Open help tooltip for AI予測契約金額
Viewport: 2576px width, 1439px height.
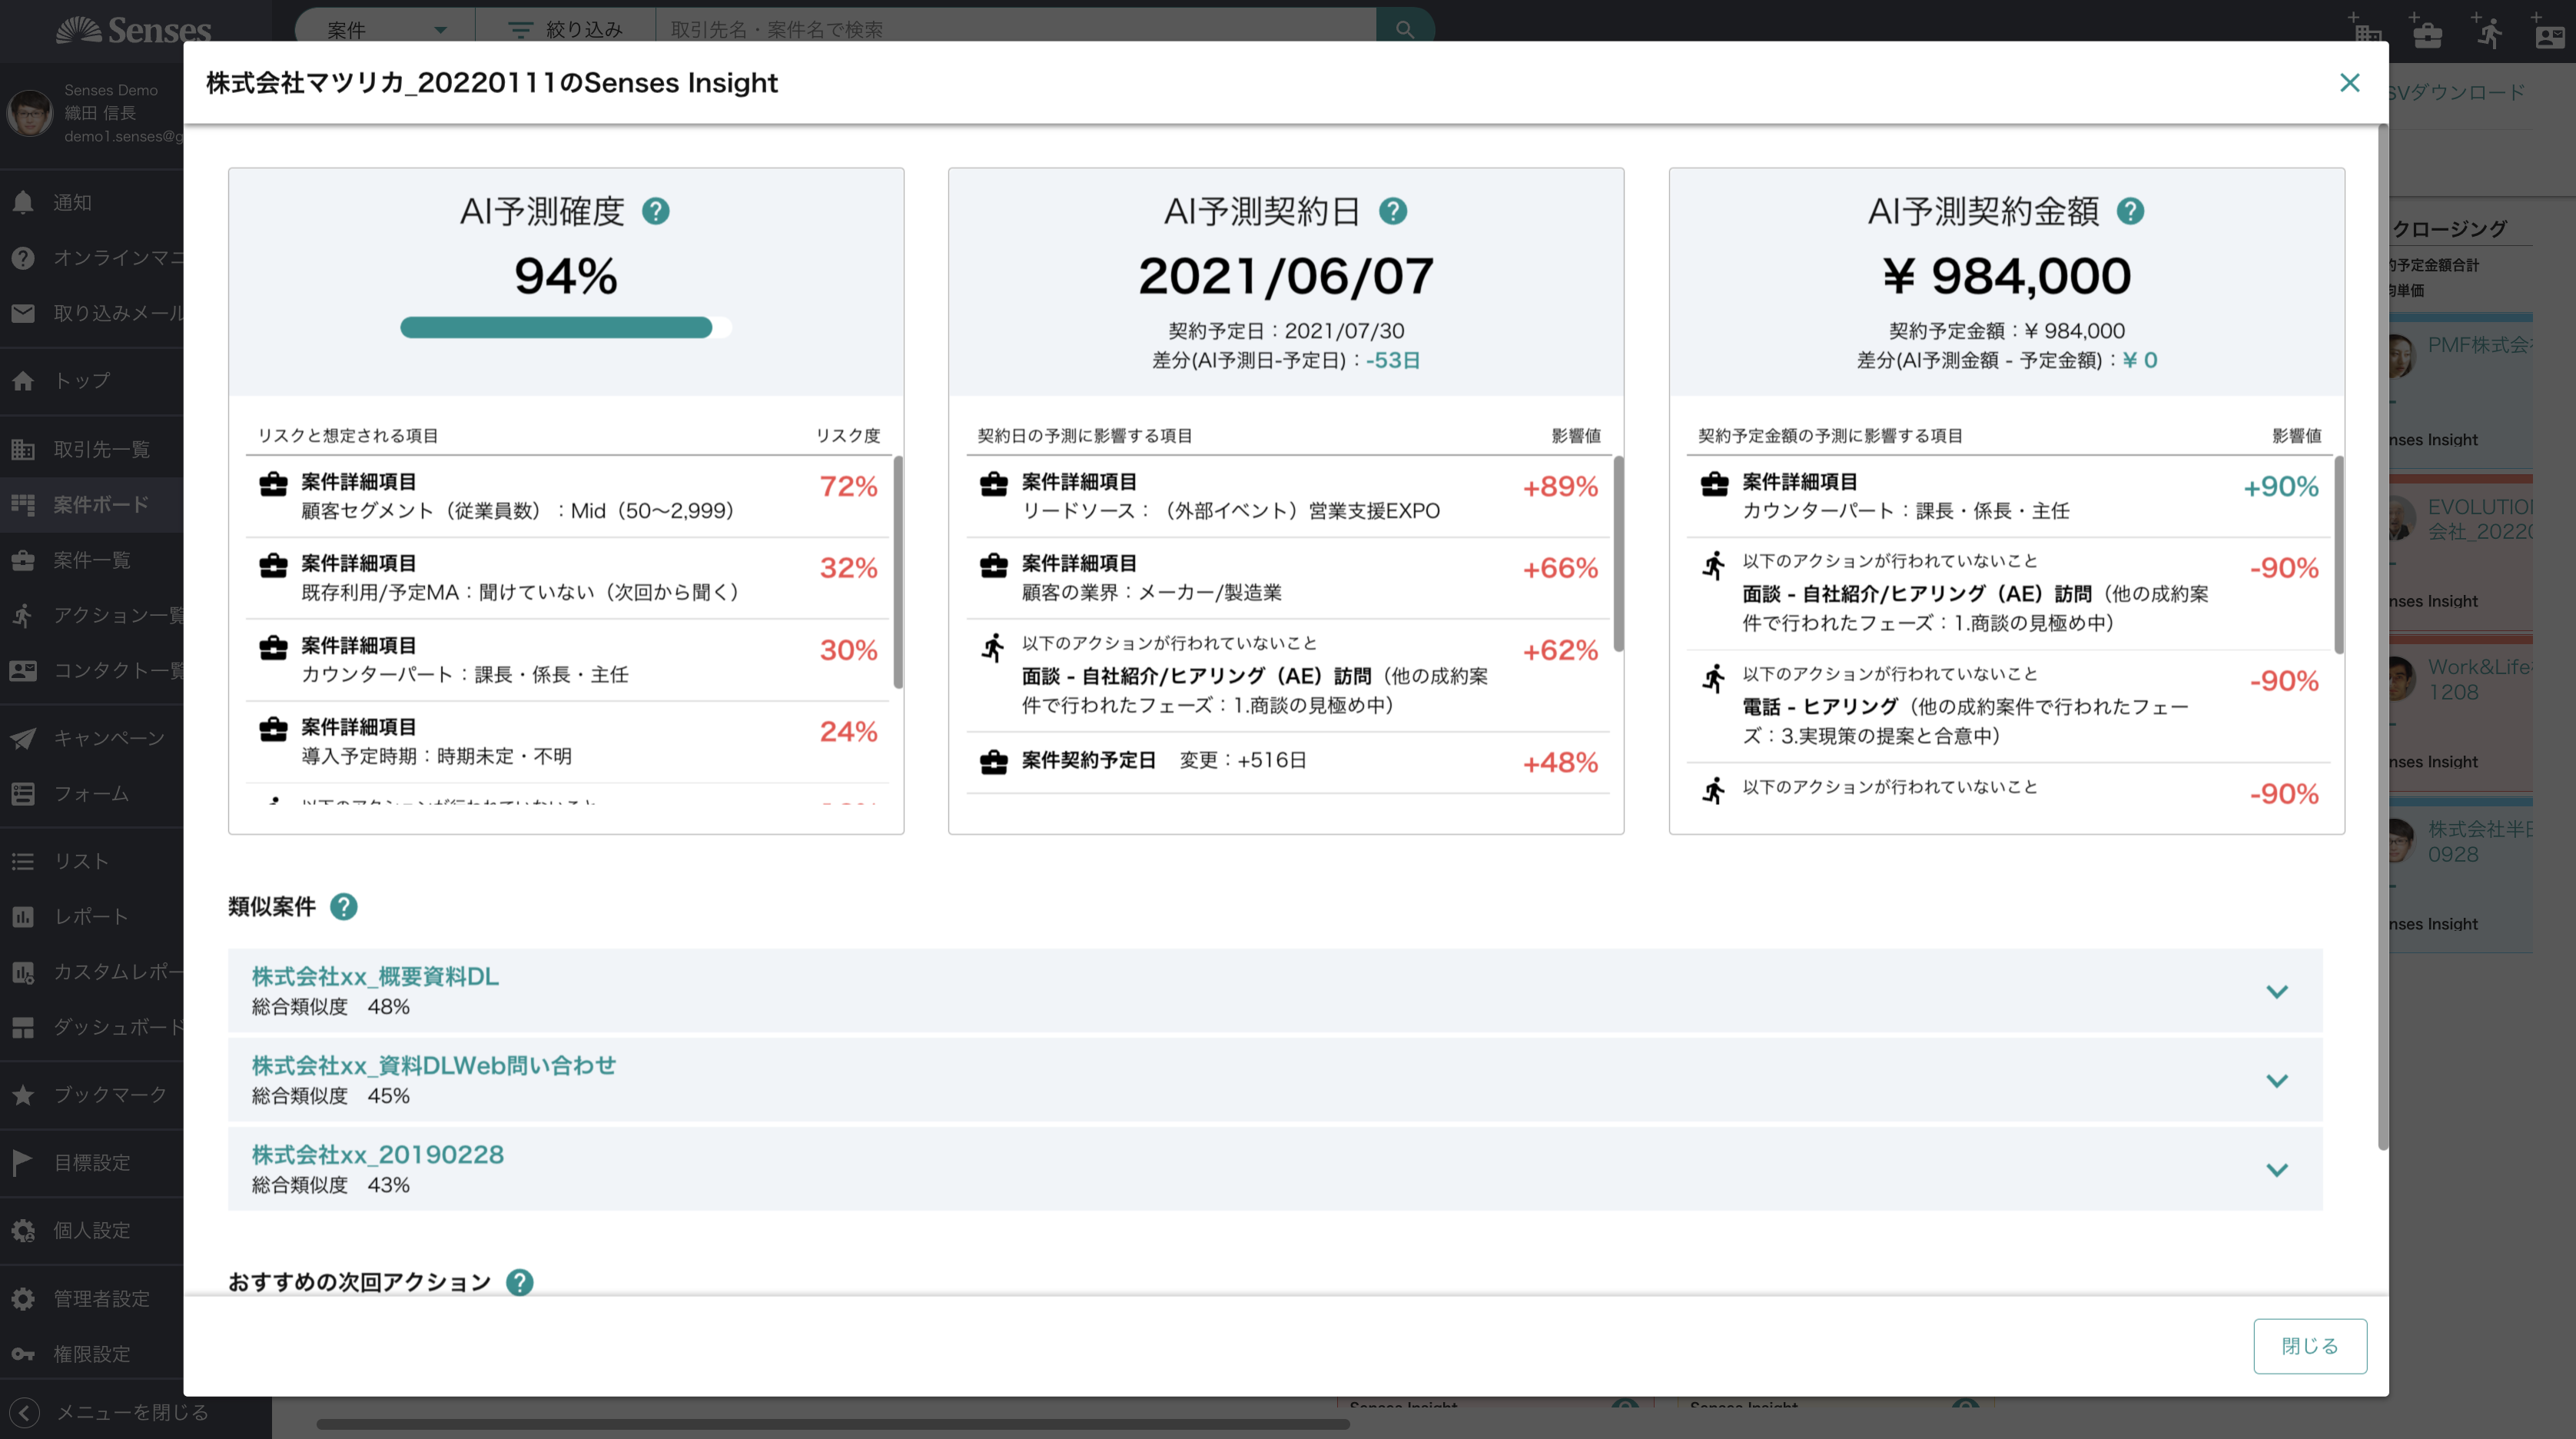(x=2130, y=211)
